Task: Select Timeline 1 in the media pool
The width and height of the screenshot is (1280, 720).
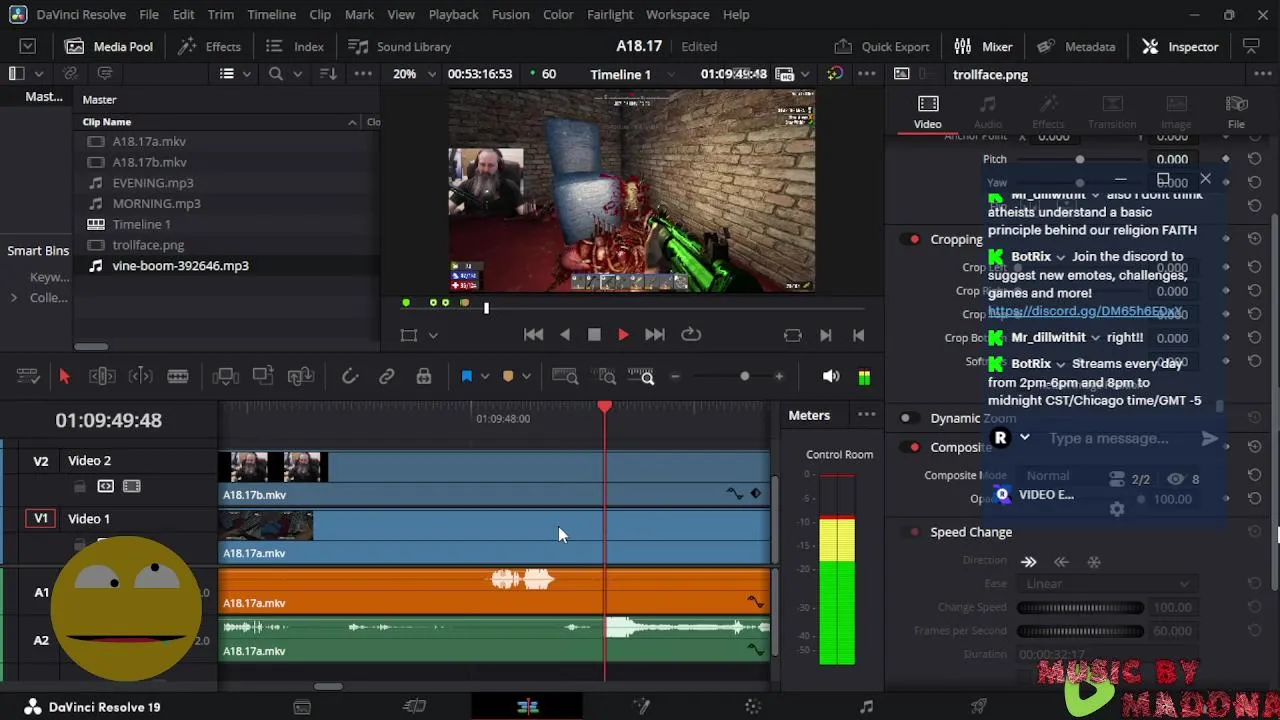Action: pos(141,225)
